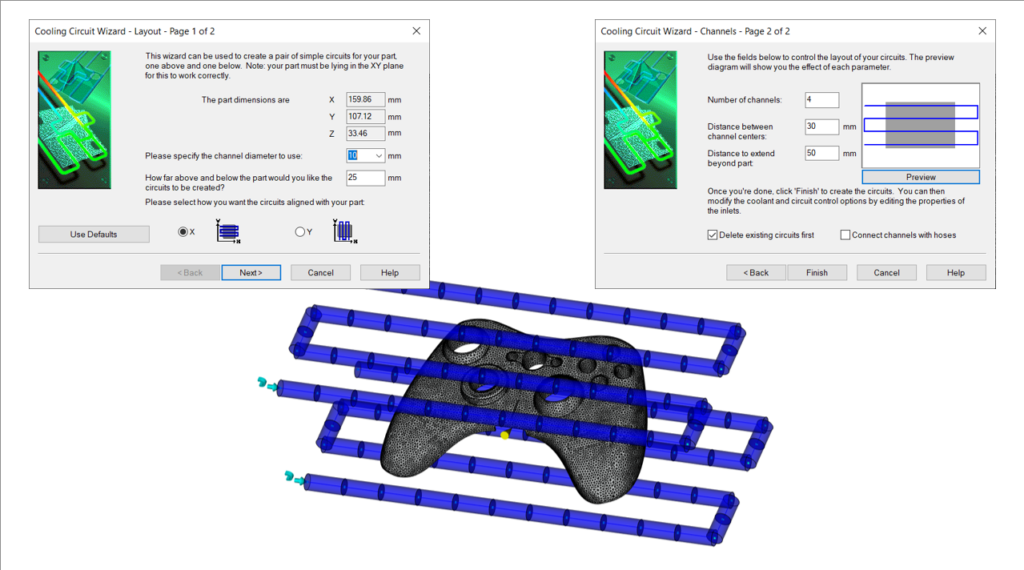Click Back in the Channels wizard page 2
The height and width of the screenshot is (570, 1024).
(756, 273)
